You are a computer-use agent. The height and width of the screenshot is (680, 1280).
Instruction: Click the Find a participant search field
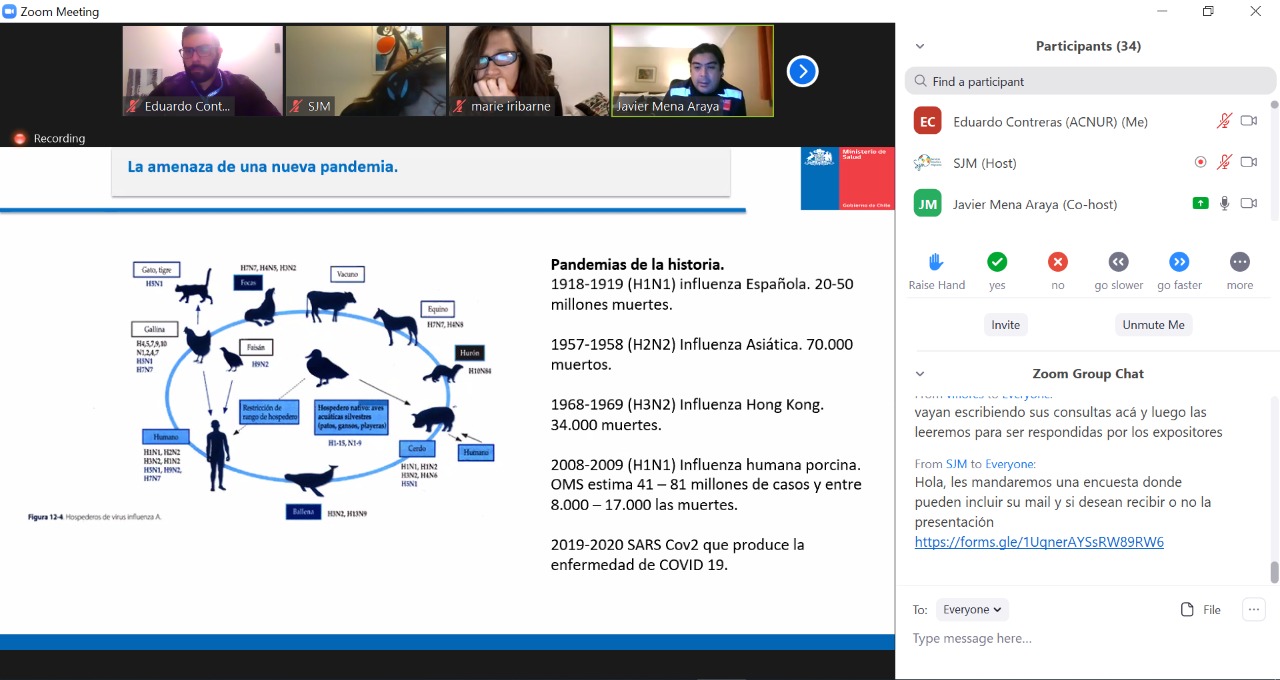[x=1090, y=81]
